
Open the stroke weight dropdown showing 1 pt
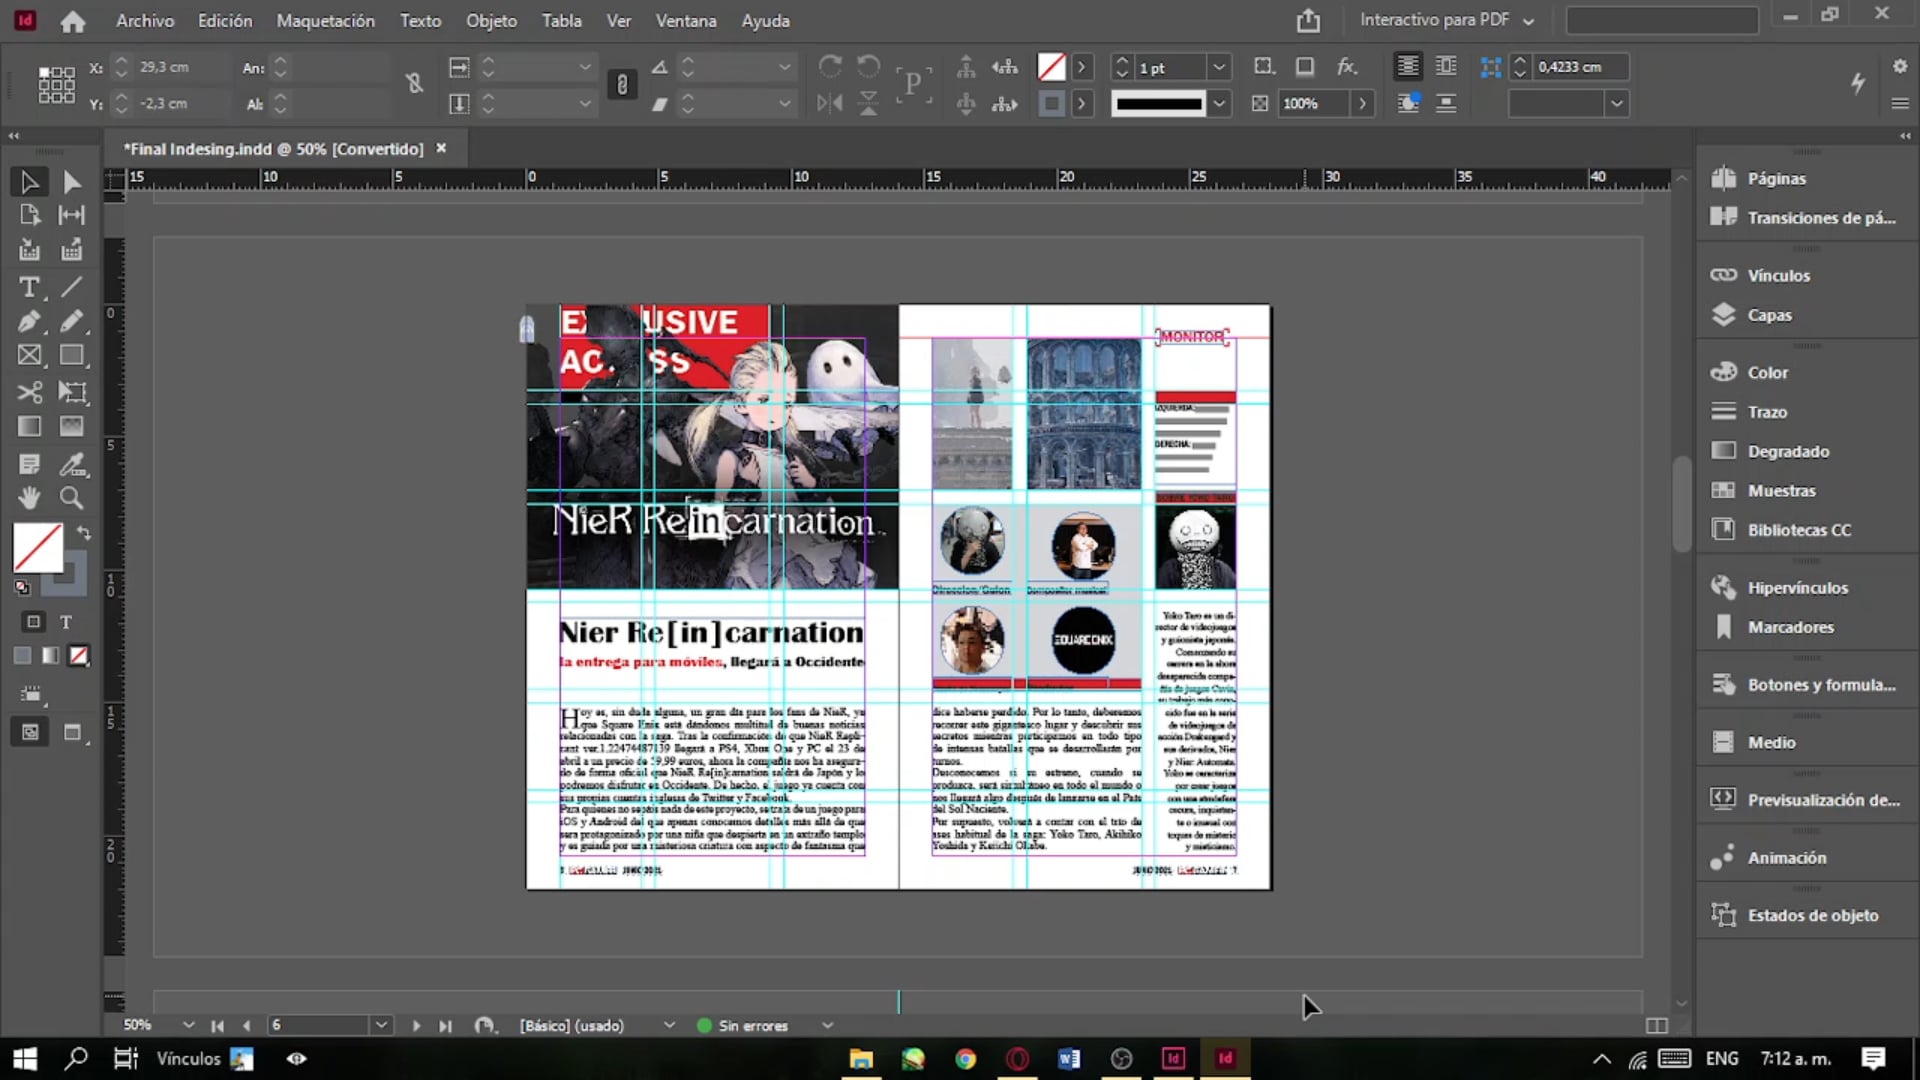pyautogui.click(x=1219, y=66)
